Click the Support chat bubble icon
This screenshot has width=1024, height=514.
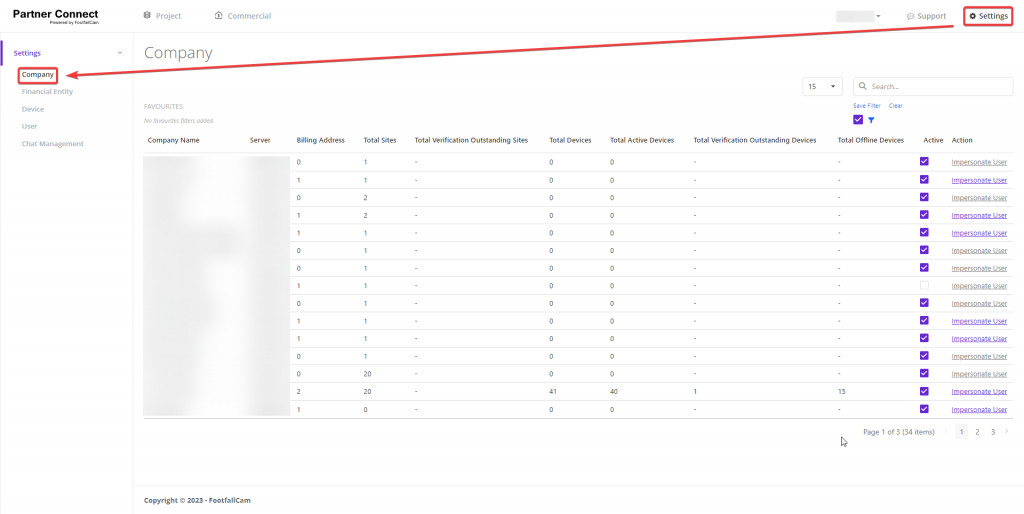[910, 16]
